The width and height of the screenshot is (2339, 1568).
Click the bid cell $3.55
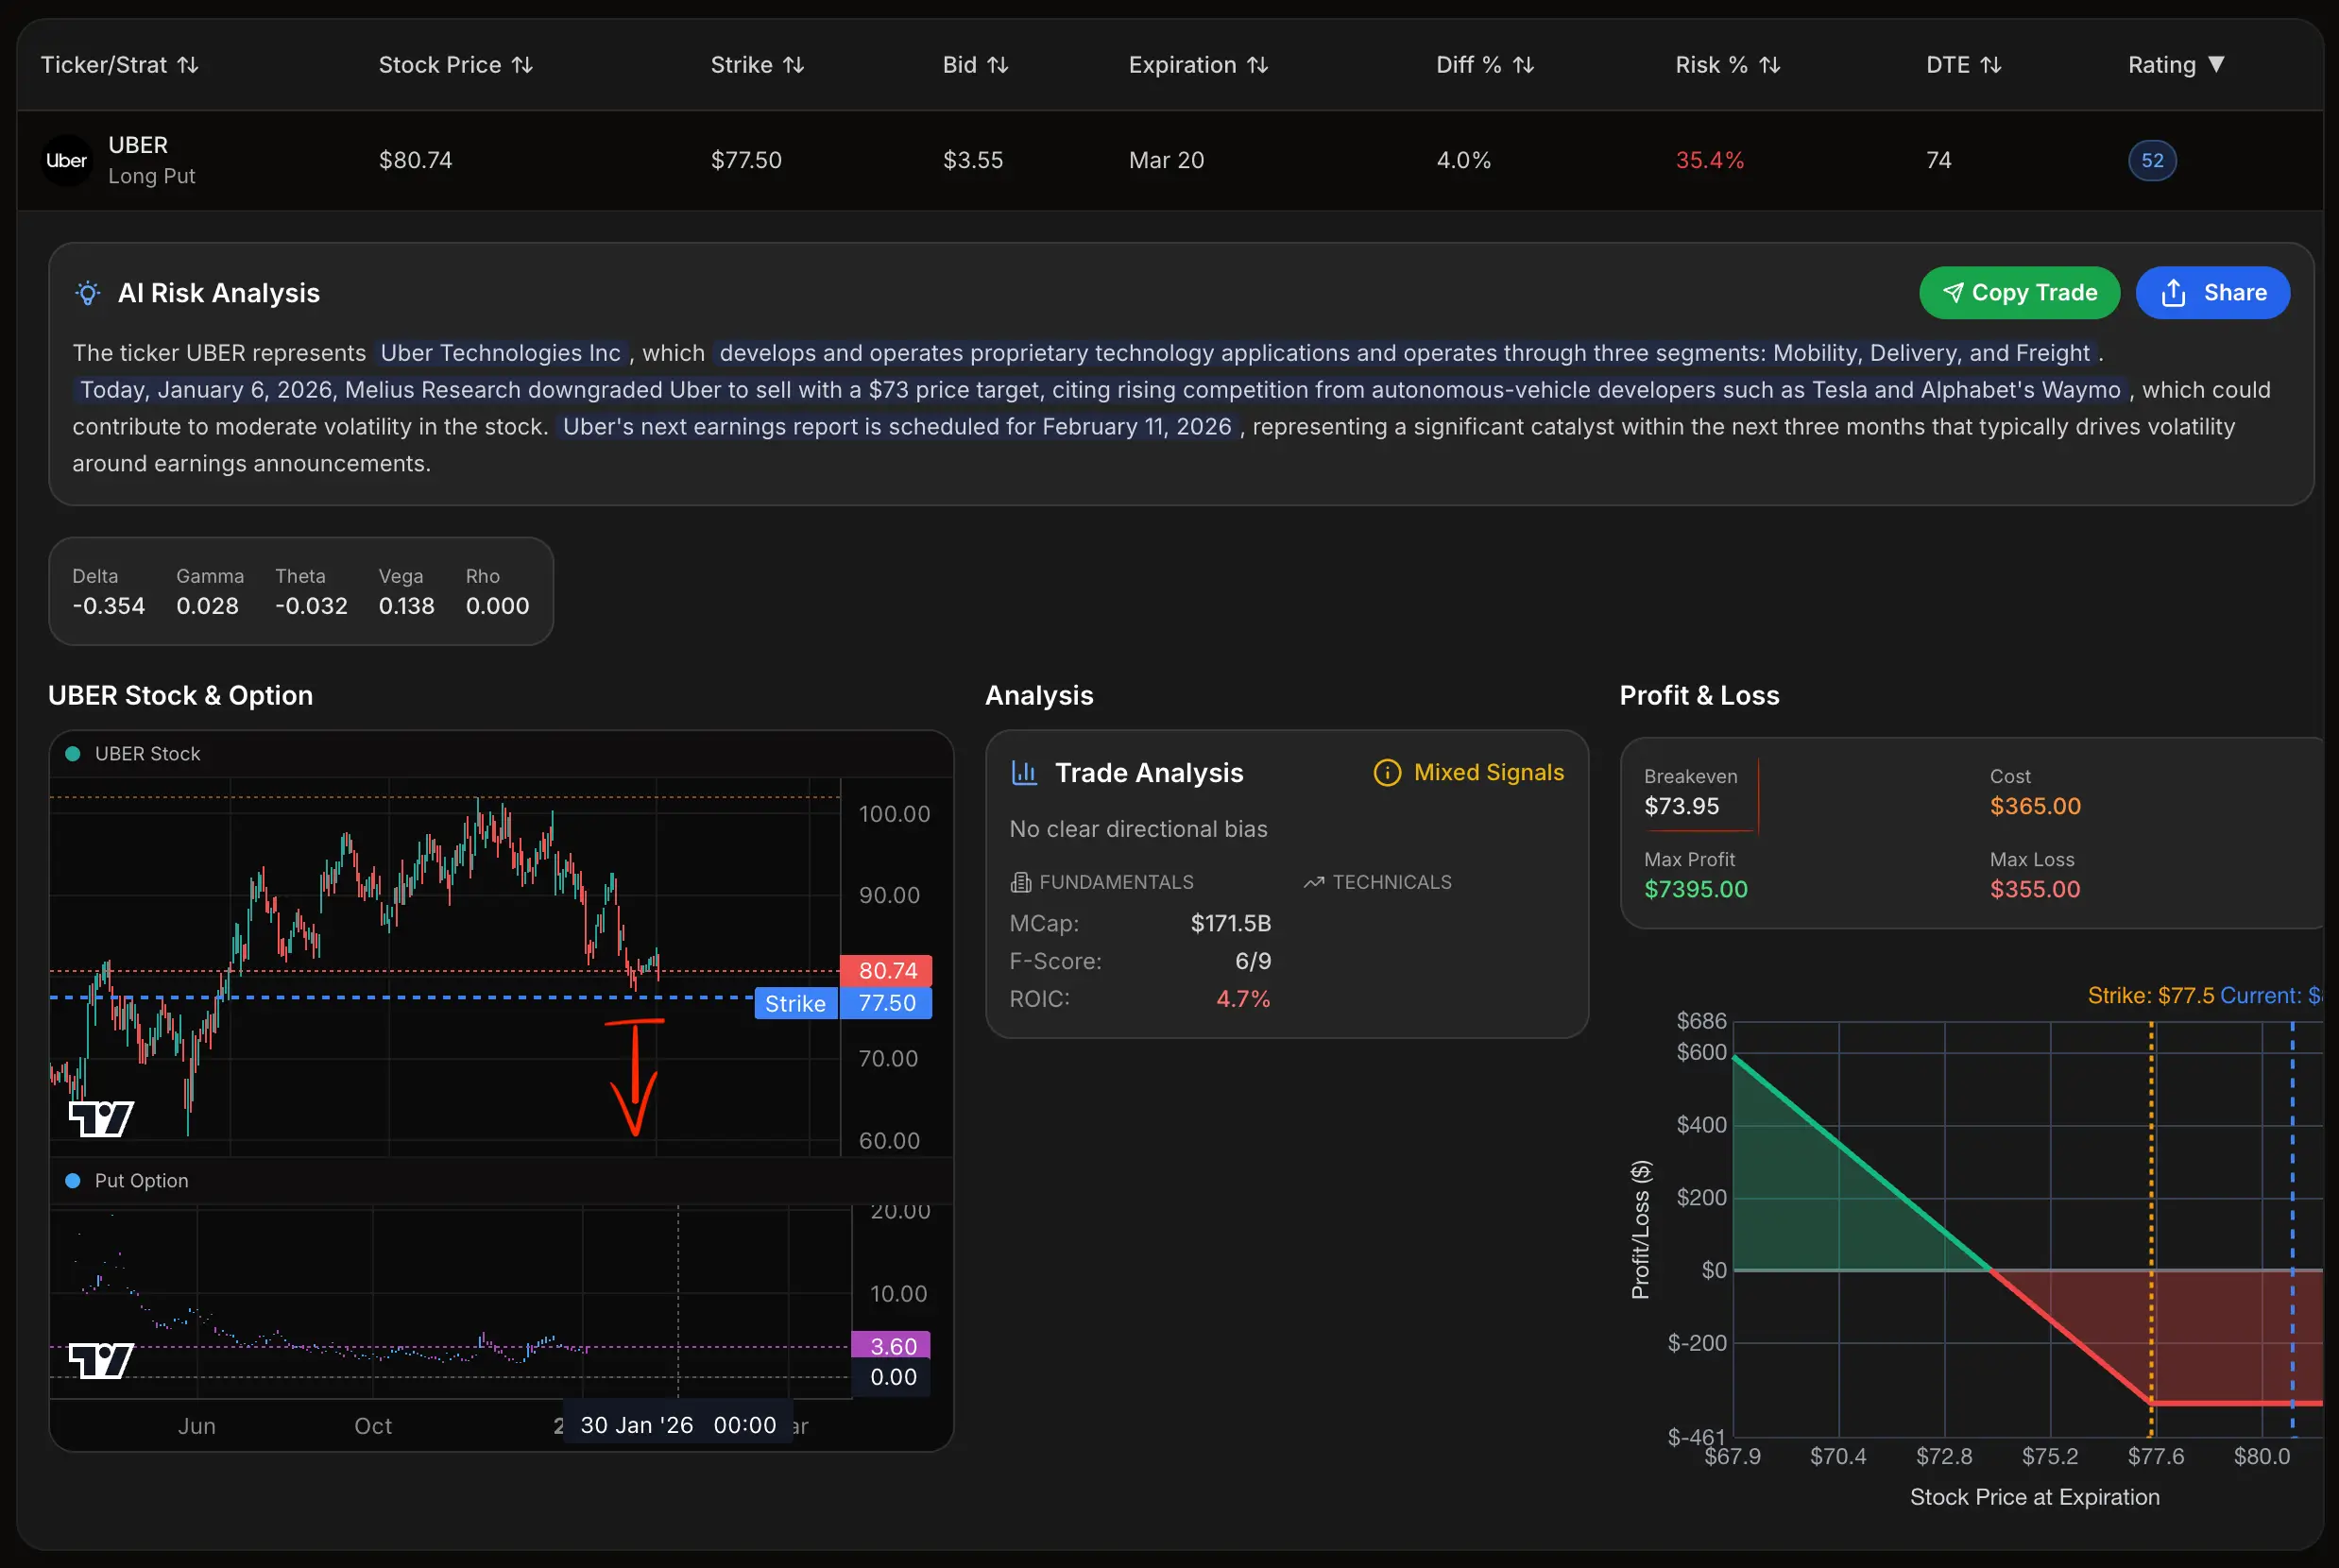(972, 160)
